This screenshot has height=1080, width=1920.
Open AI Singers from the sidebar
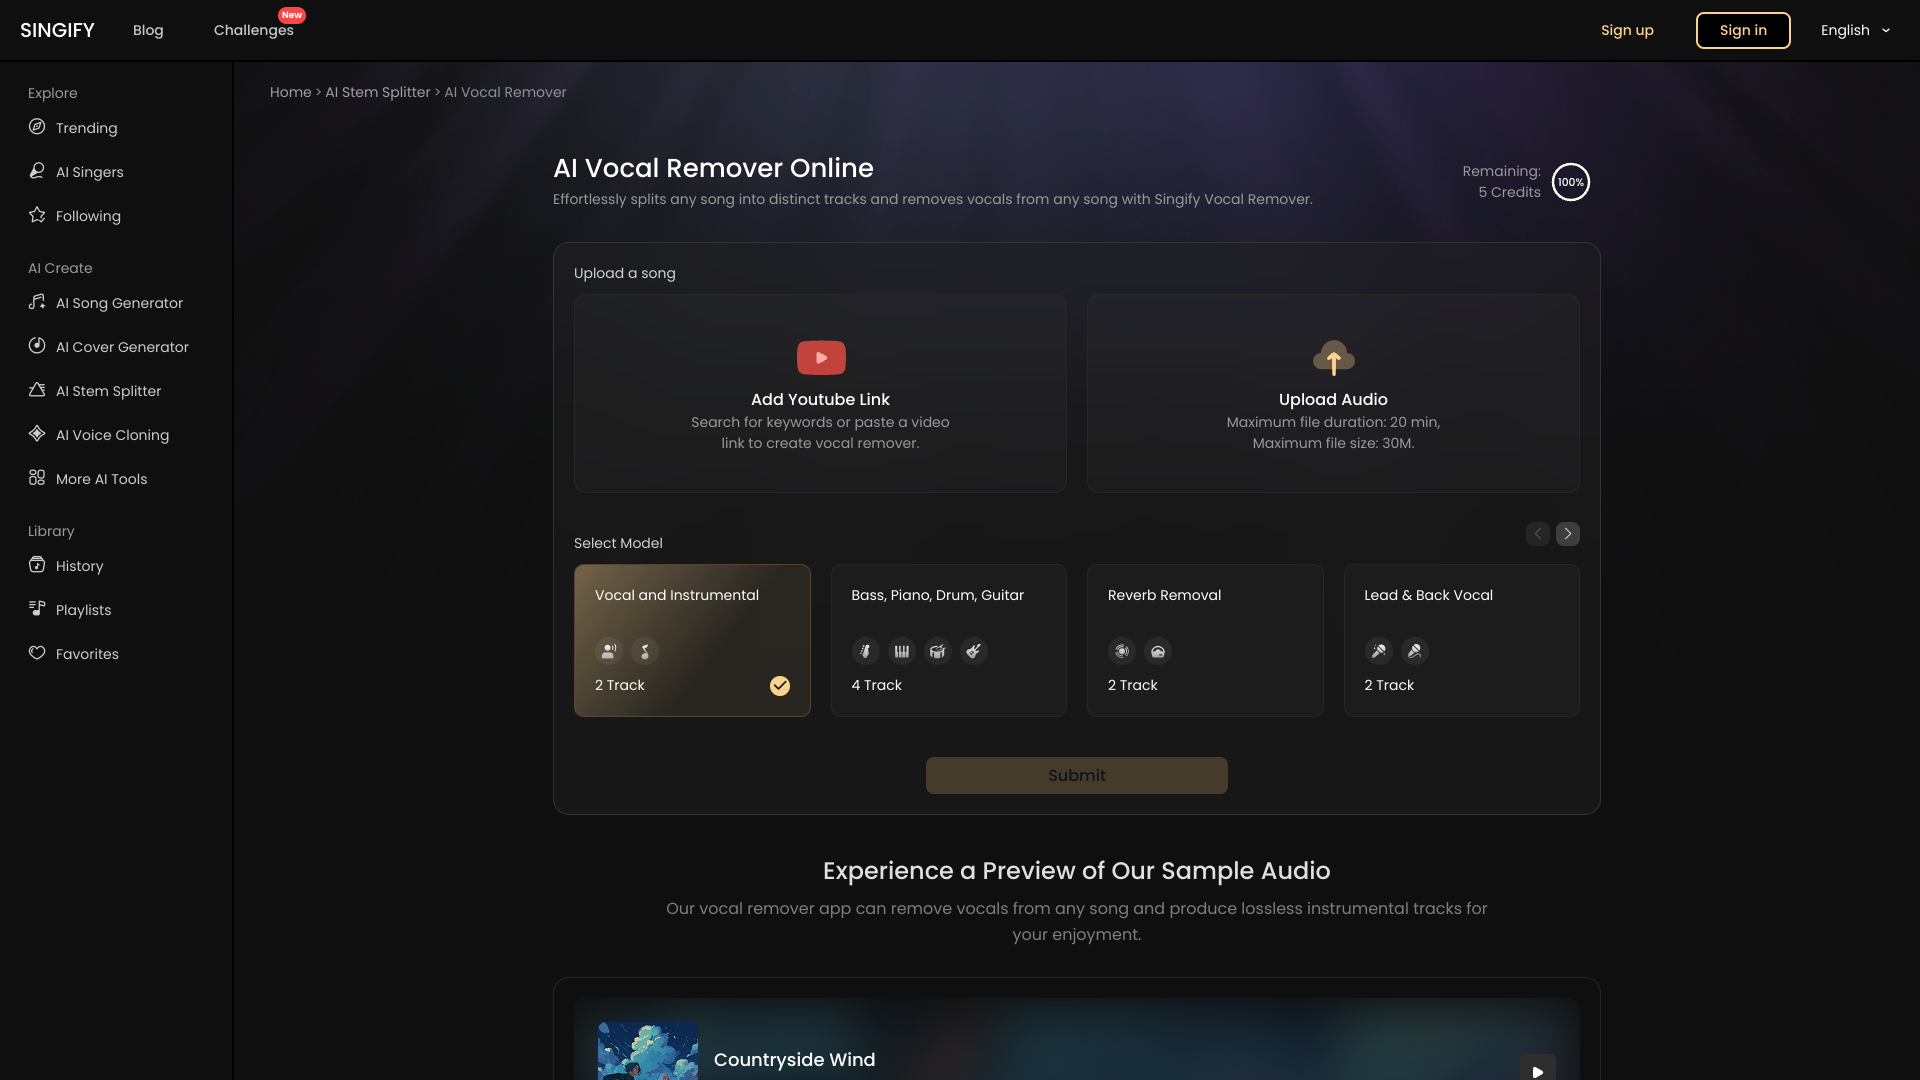[x=89, y=172]
